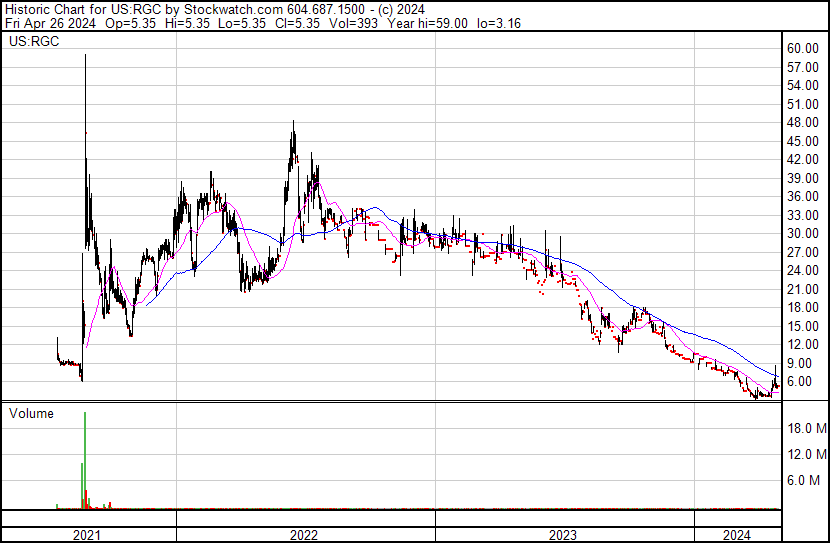Click the Vol=393 volume value

pos(354,23)
